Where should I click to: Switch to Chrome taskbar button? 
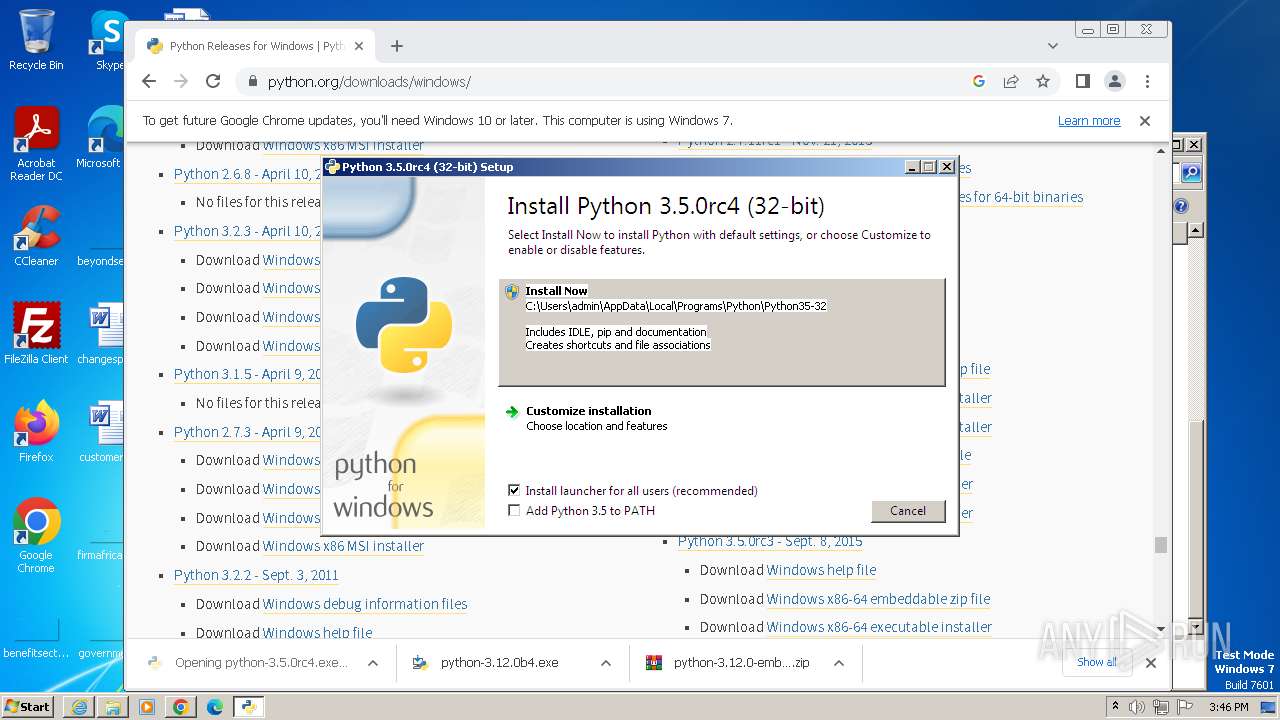click(181, 707)
